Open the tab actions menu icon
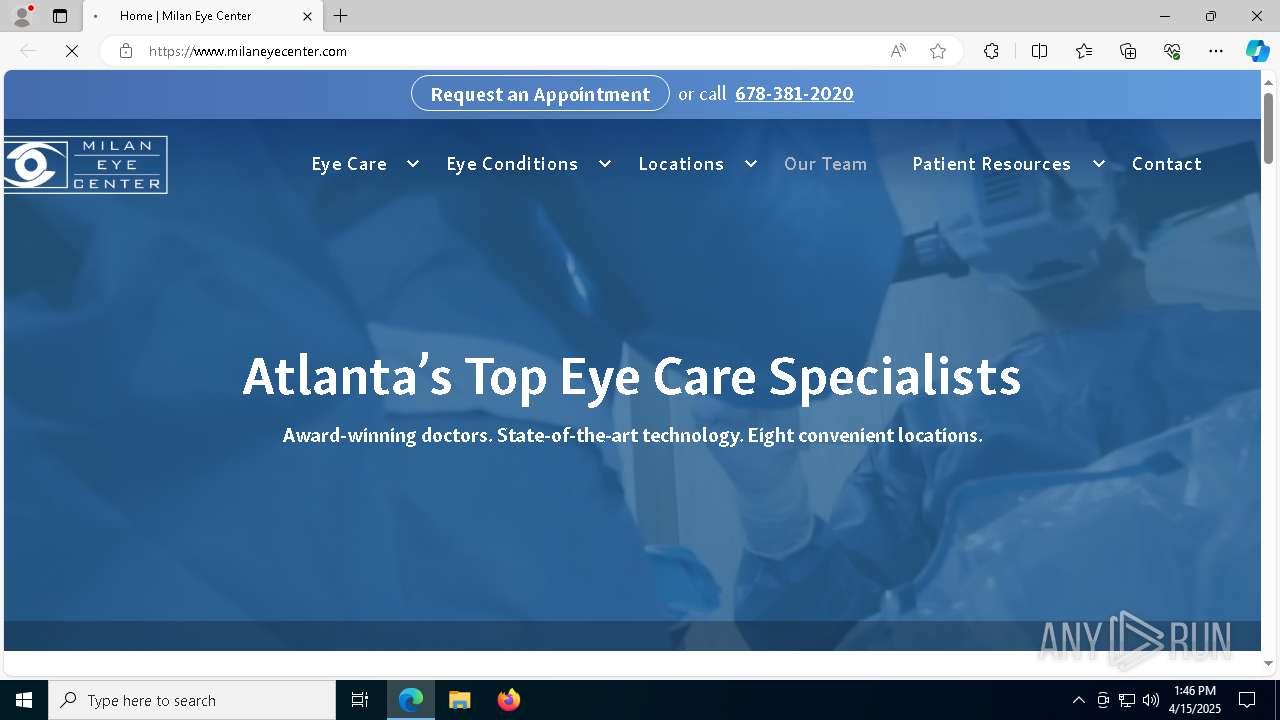 pyautogui.click(x=60, y=16)
